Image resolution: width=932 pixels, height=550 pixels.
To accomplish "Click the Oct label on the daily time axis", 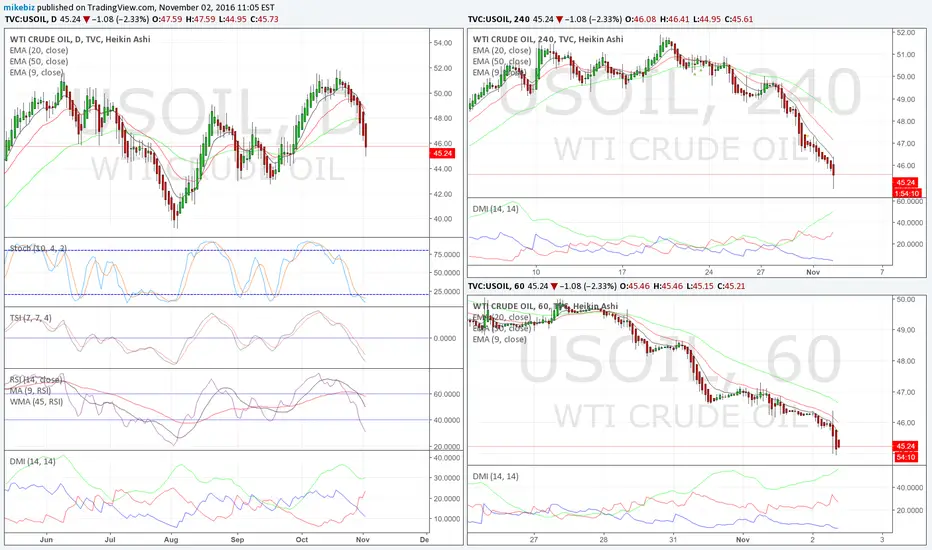I will (302, 540).
